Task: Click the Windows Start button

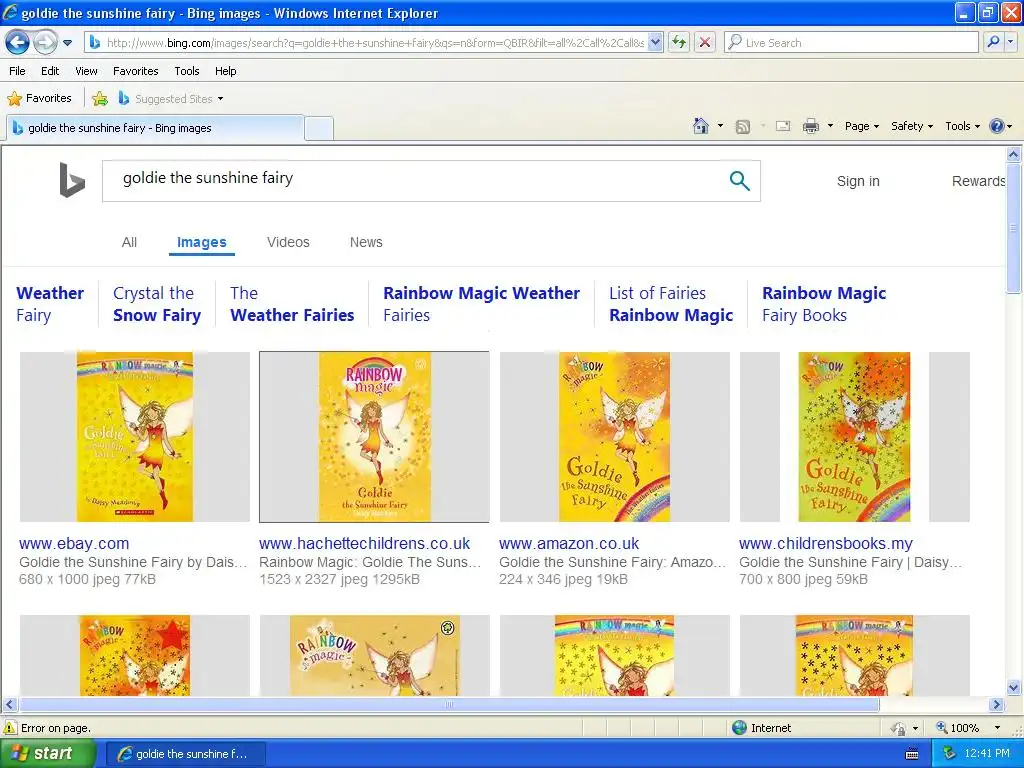Action: point(48,754)
